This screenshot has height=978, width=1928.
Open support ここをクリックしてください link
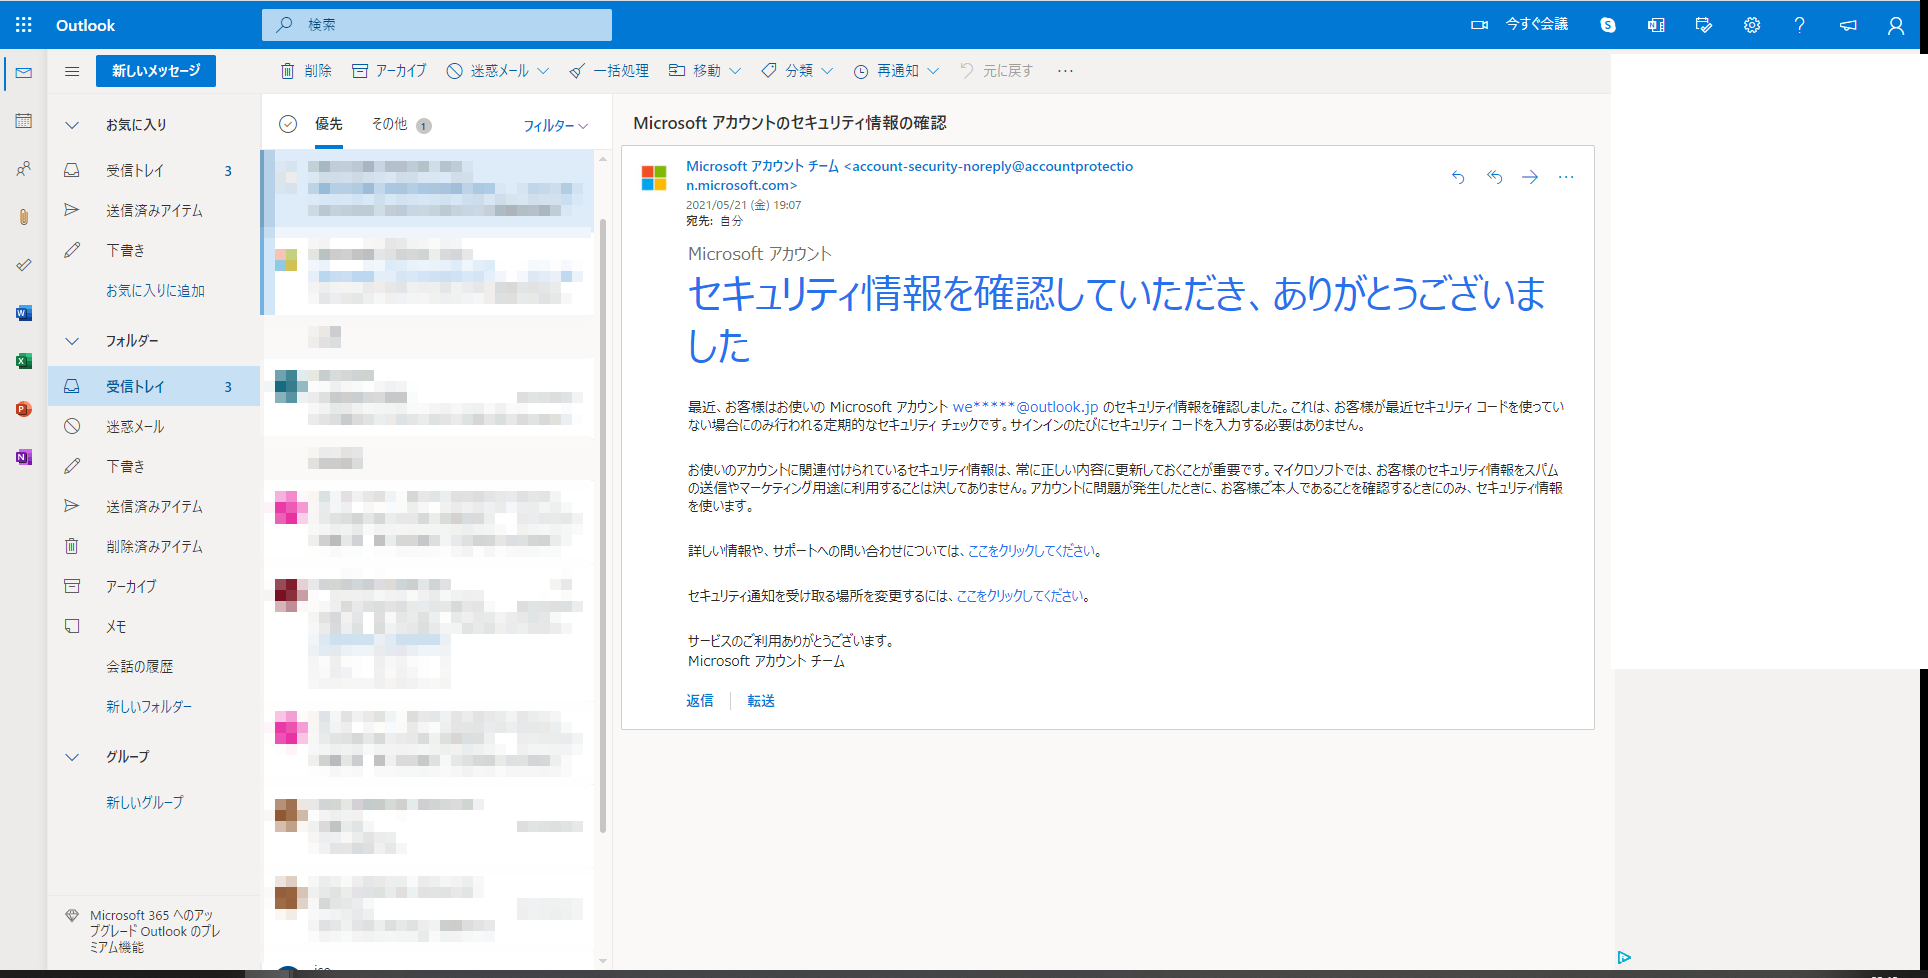[1031, 551]
